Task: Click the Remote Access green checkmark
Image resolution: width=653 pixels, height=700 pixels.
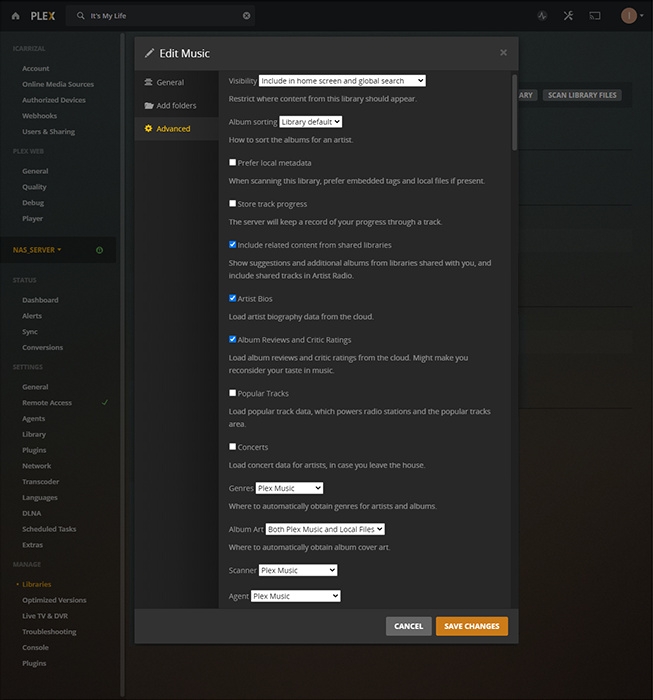Action: tap(105, 402)
